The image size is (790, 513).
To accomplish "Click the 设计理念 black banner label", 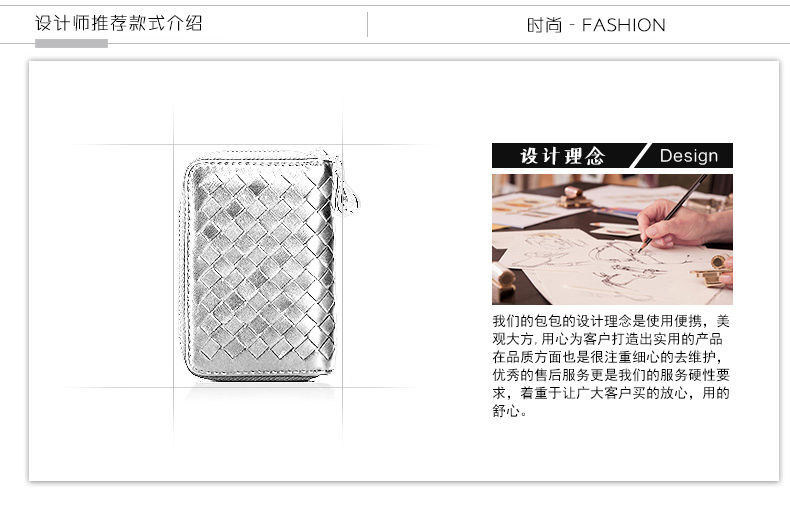I will pos(562,156).
